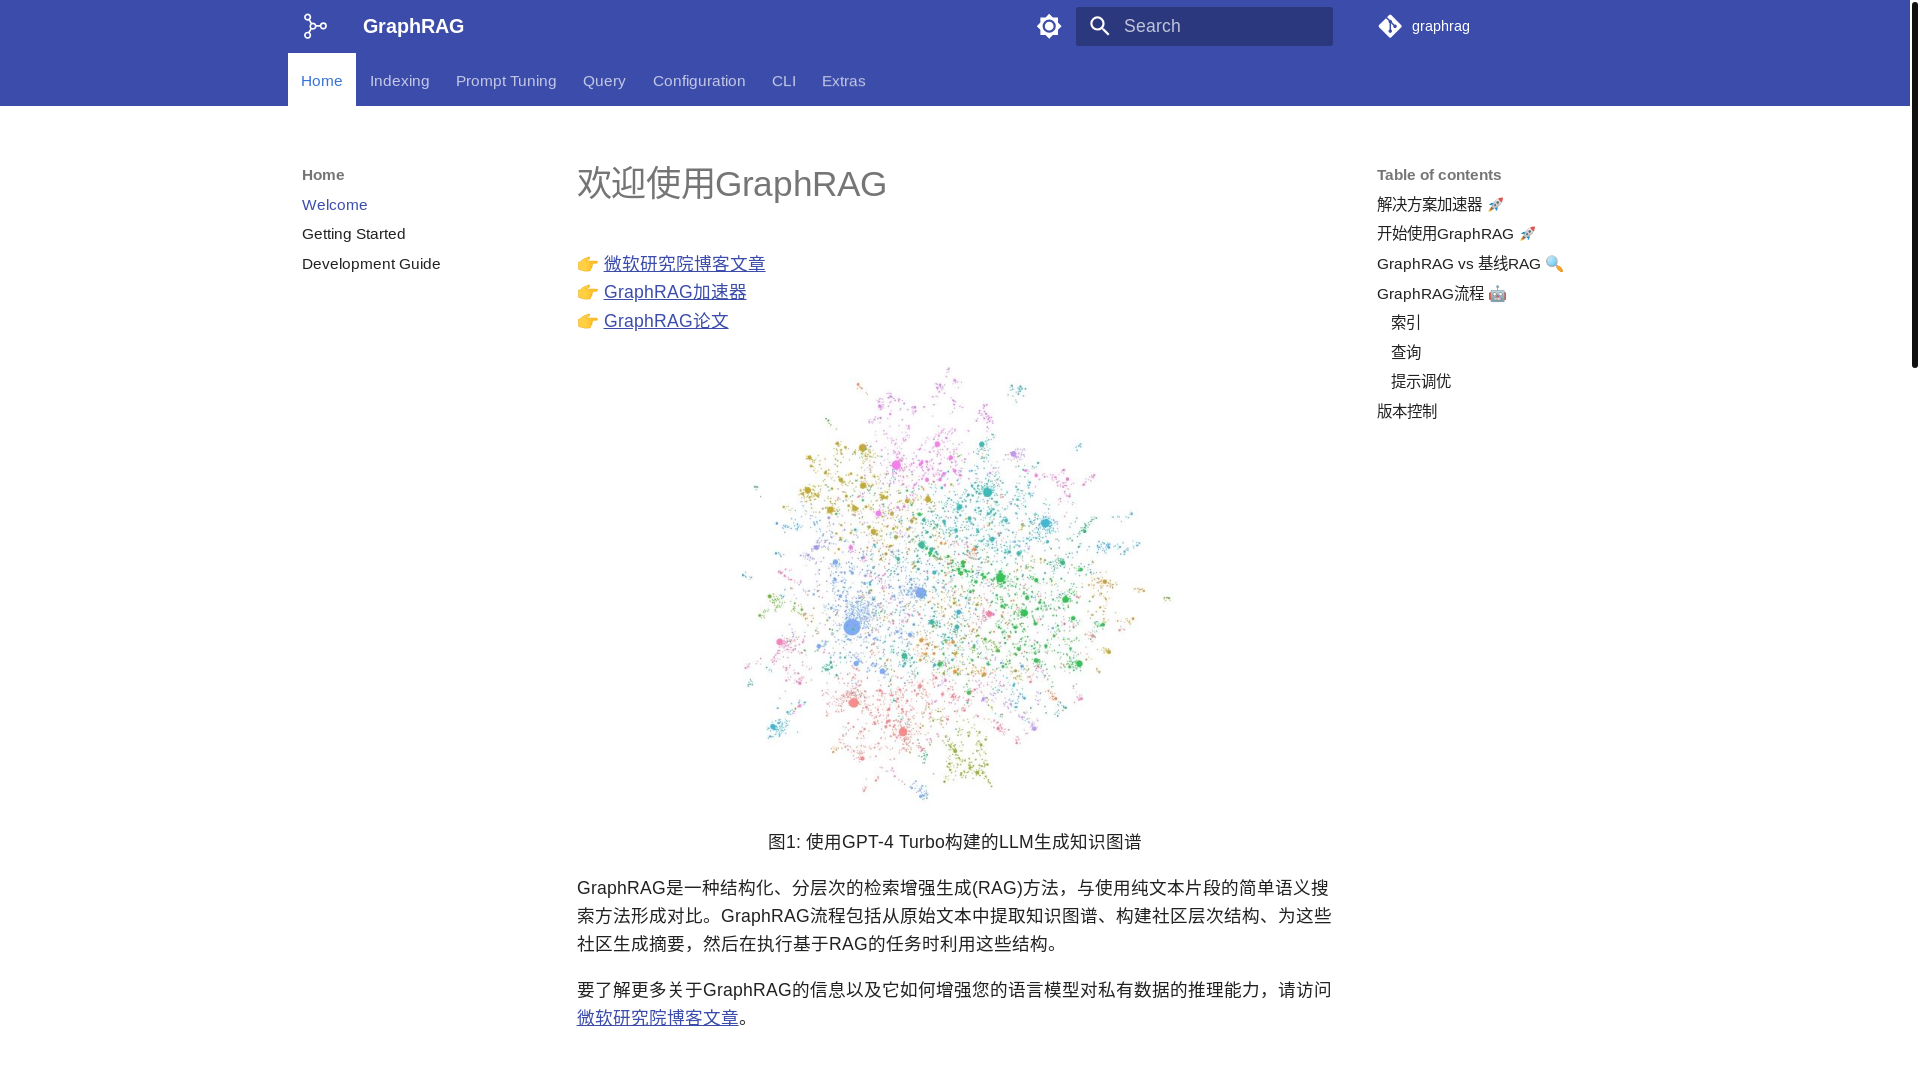Image resolution: width=1920 pixels, height=1080 pixels.
Task: Click the GraphRAG site title
Action: point(413,26)
